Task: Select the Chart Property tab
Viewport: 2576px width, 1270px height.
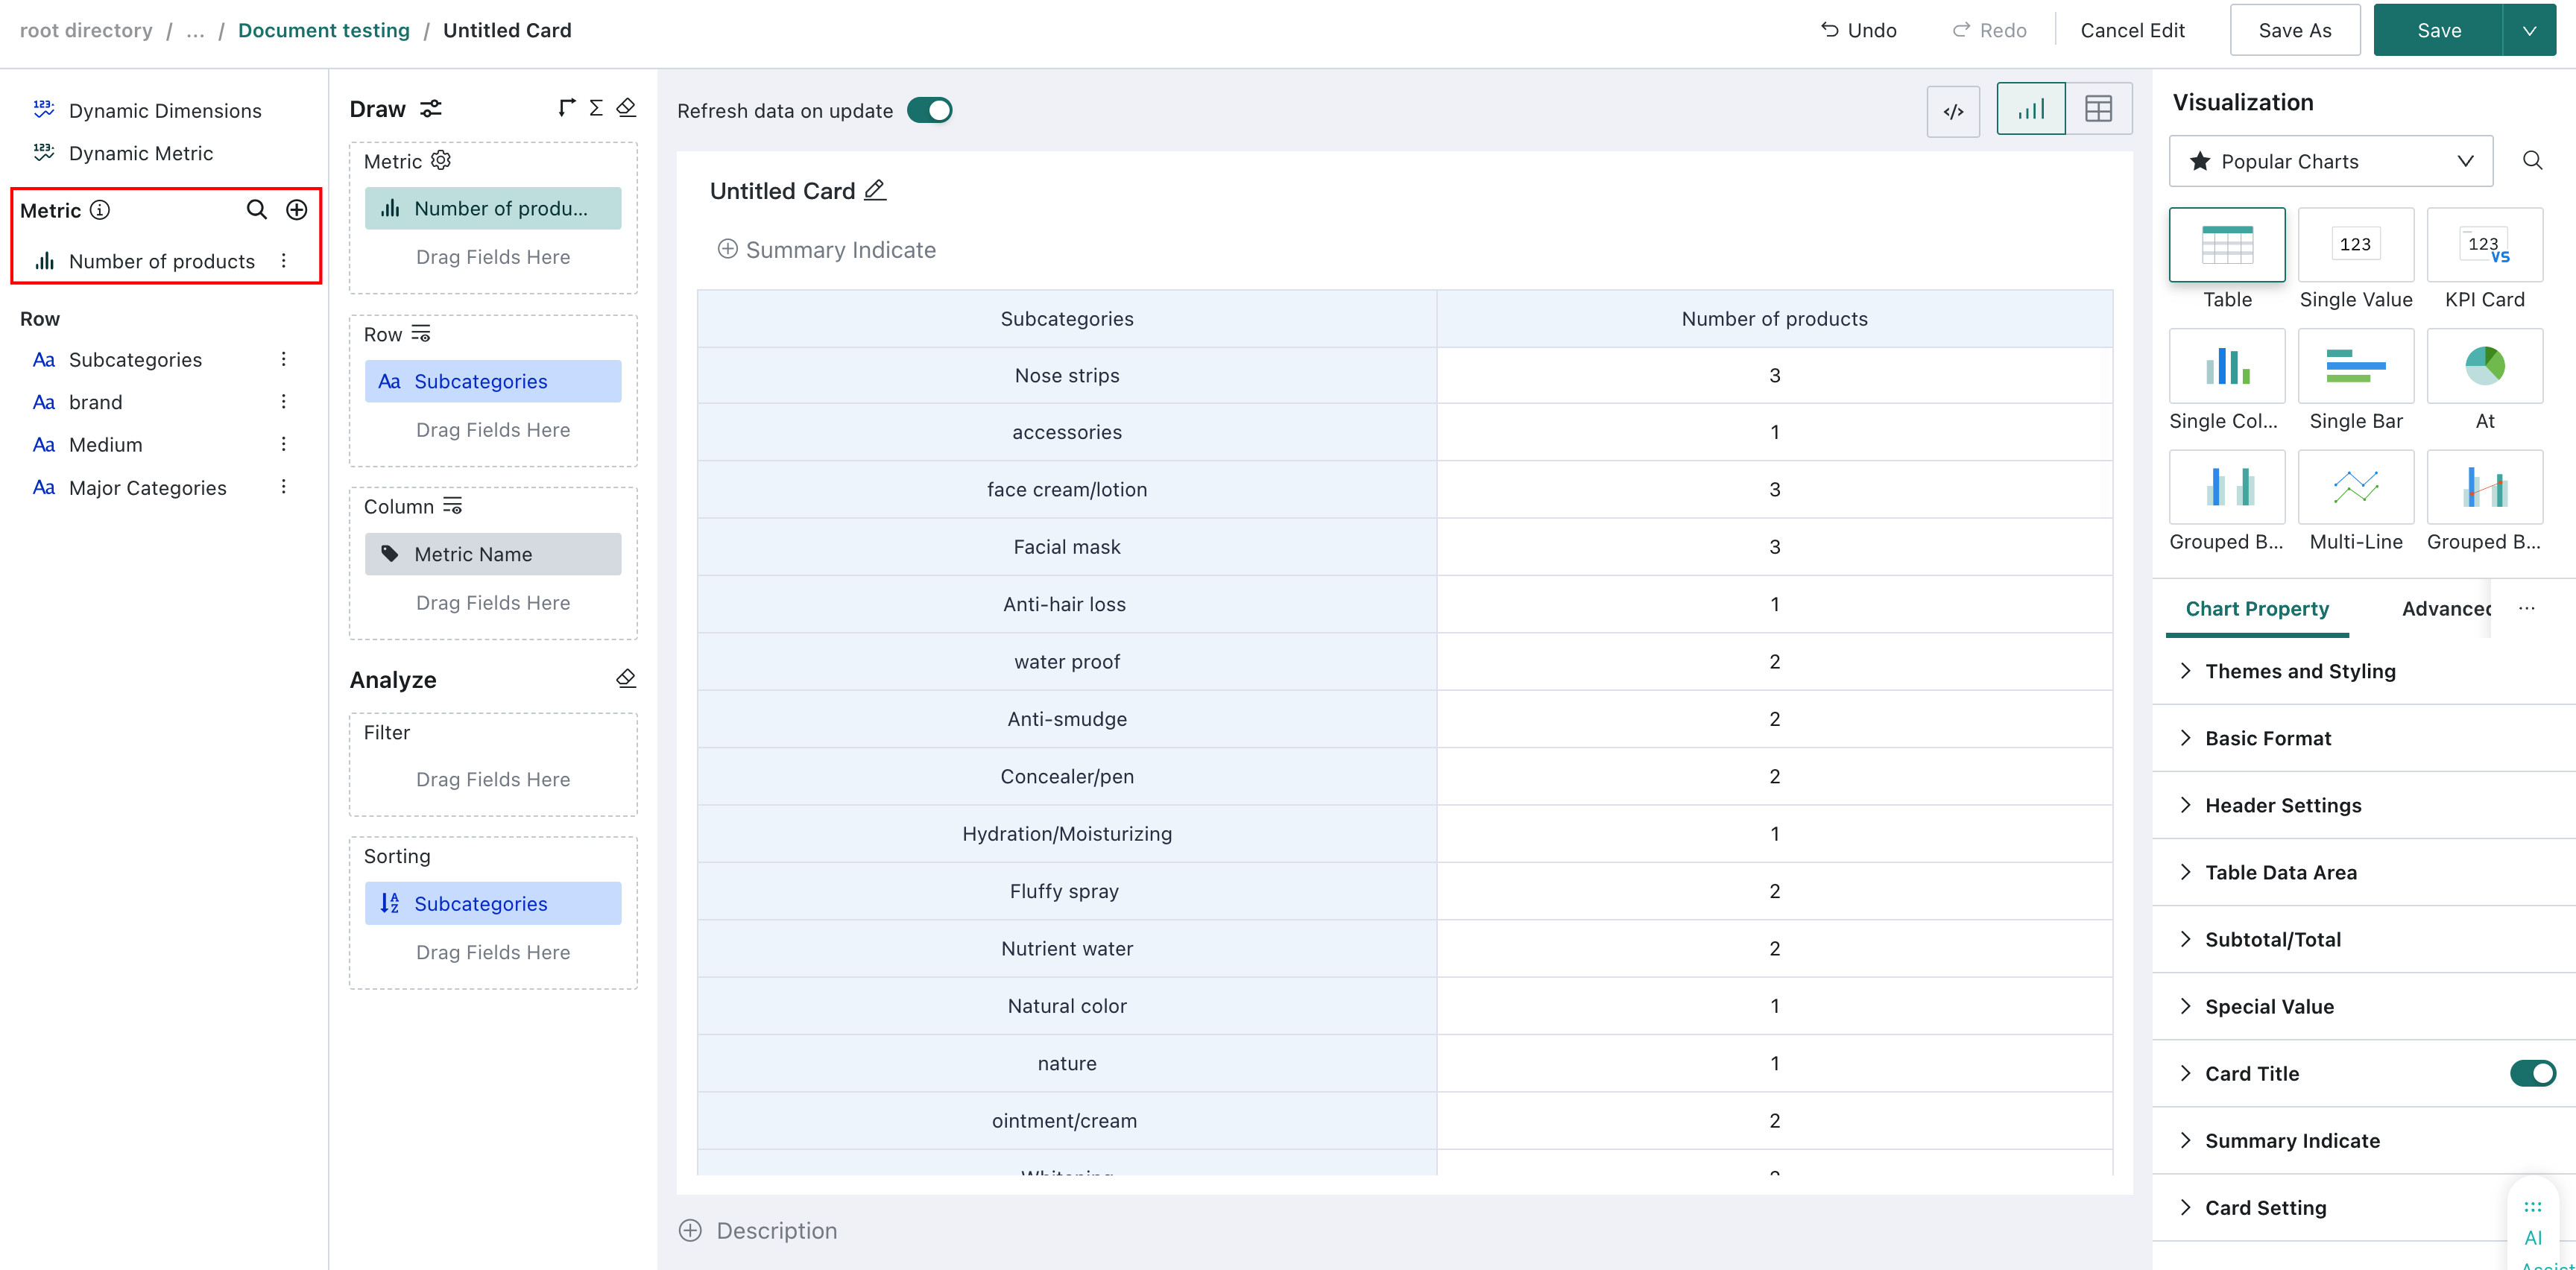Action: (x=2257, y=608)
